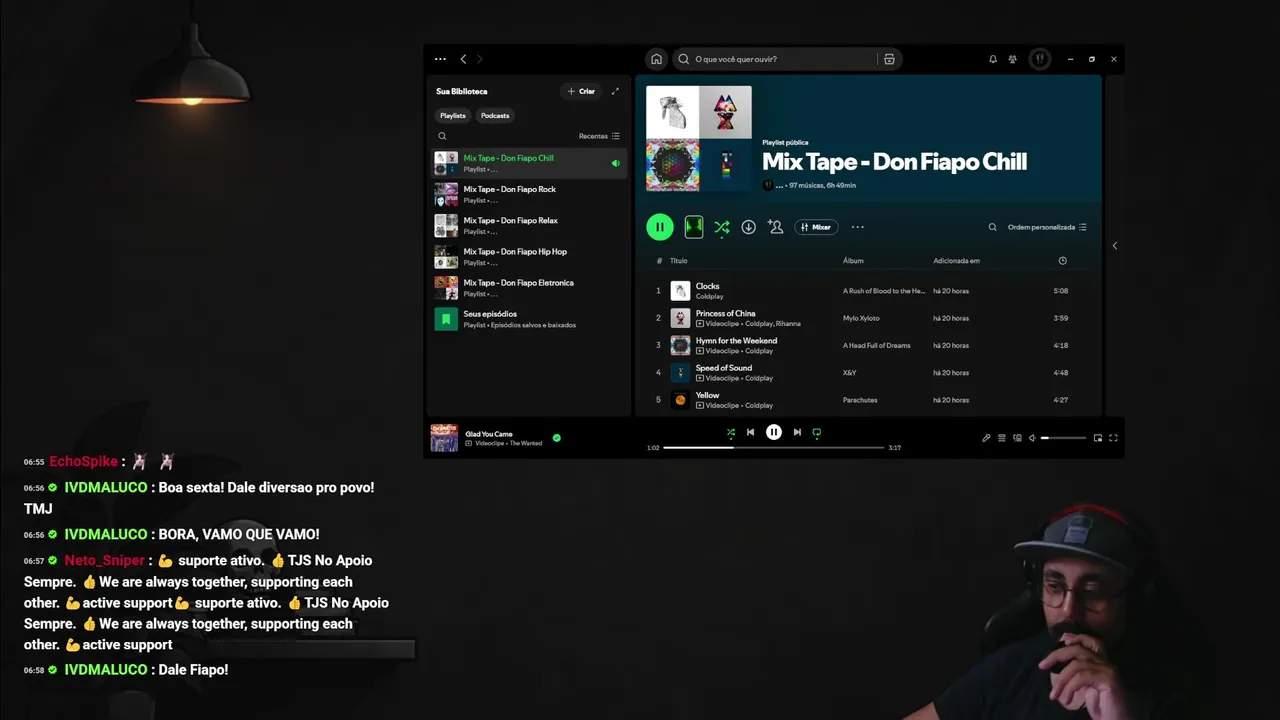
Task: Open the playback queue
Action: [1002, 438]
